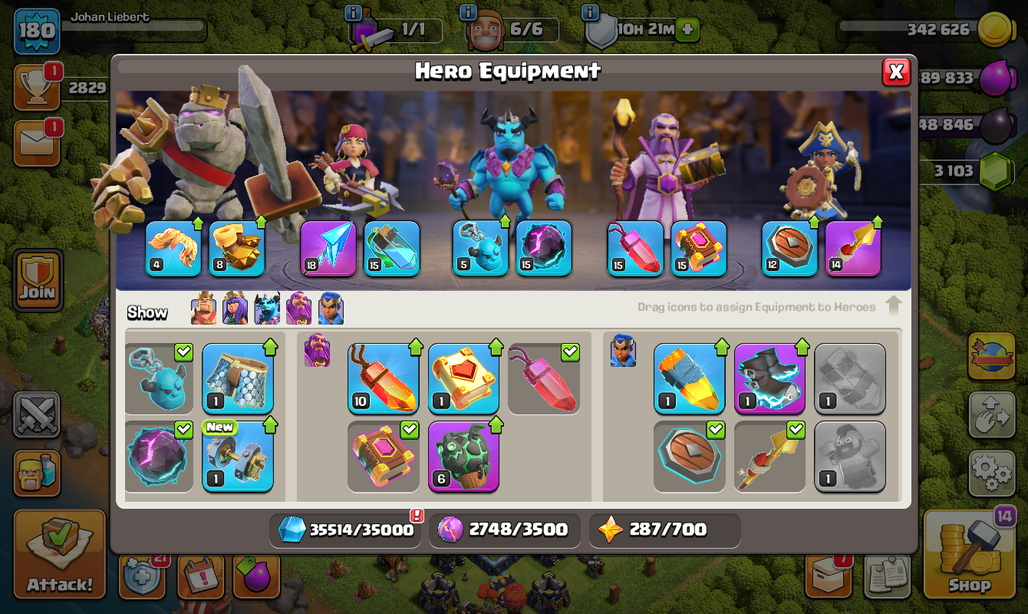
Task: Open the level 10 Life Gem equipment
Action: coord(383,379)
